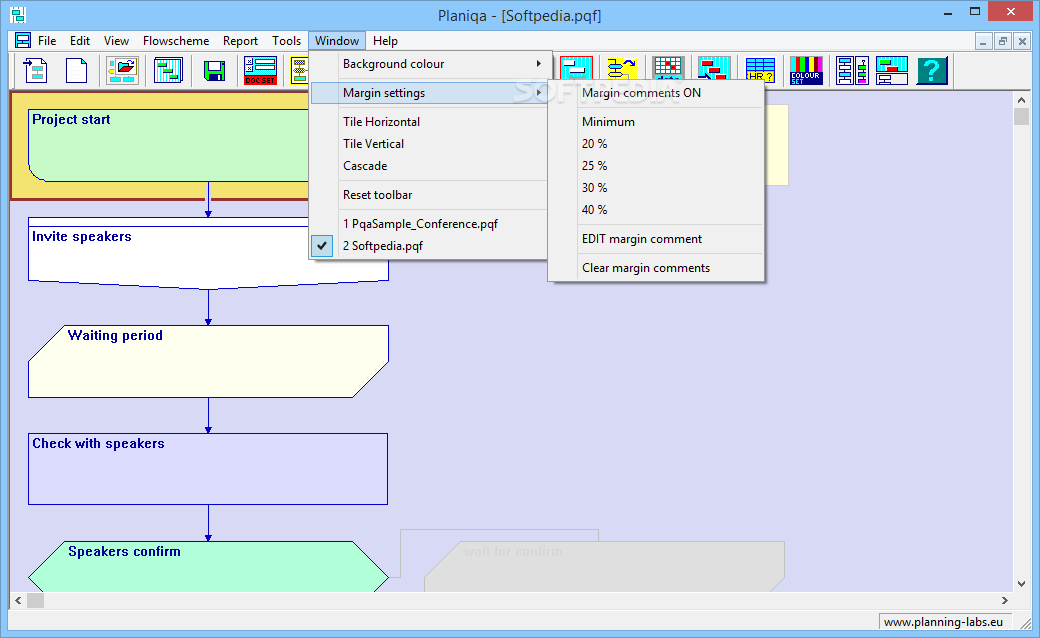1040x638 pixels.
Task: Open the File menu
Action: point(46,40)
